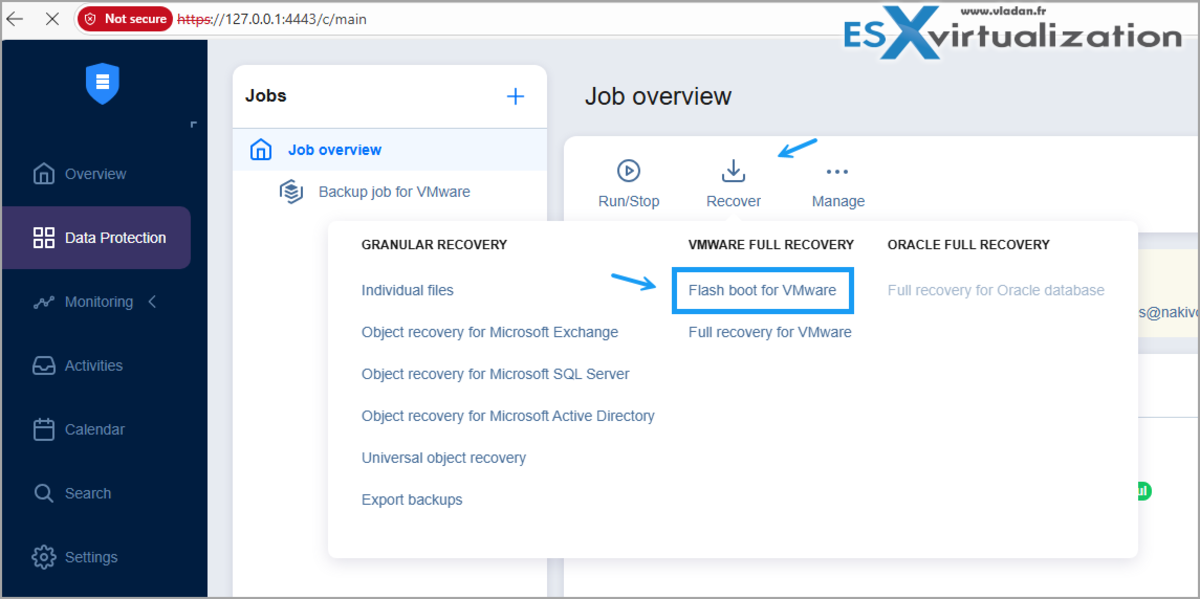This screenshot has width=1200, height=599.
Task: Open Universal object recovery
Action: pos(444,457)
